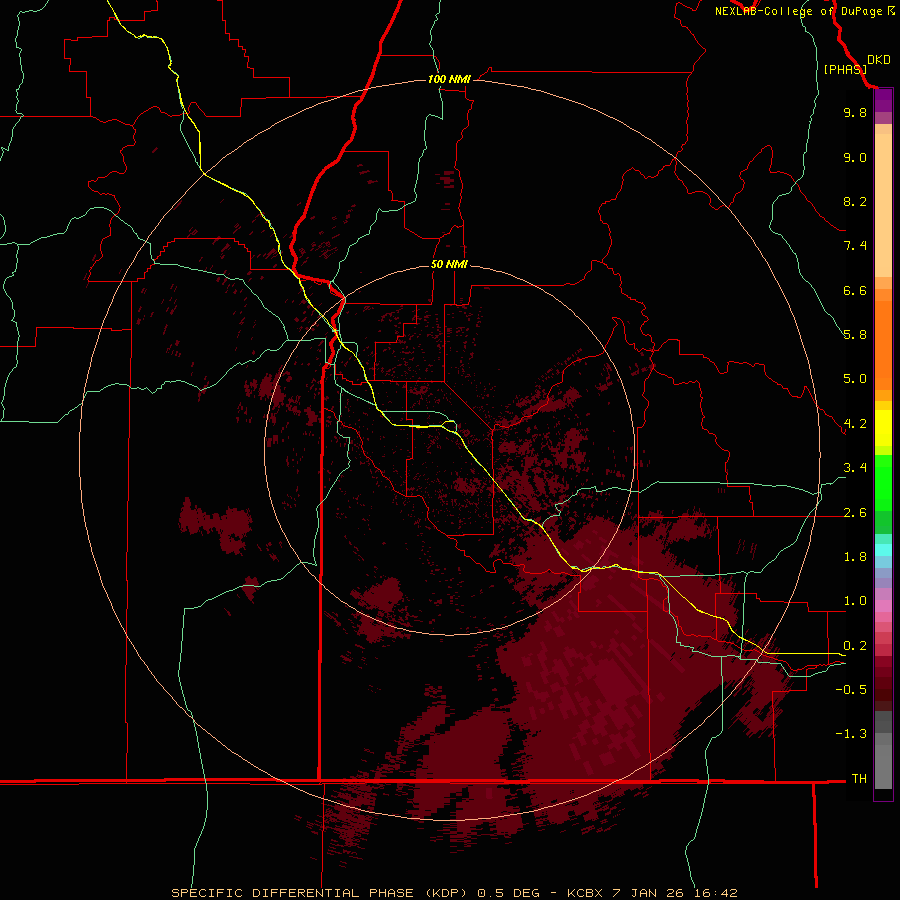This screenshot has height=900, width=900.
Task: Click the 5.8 scale label
Action: 855,335
